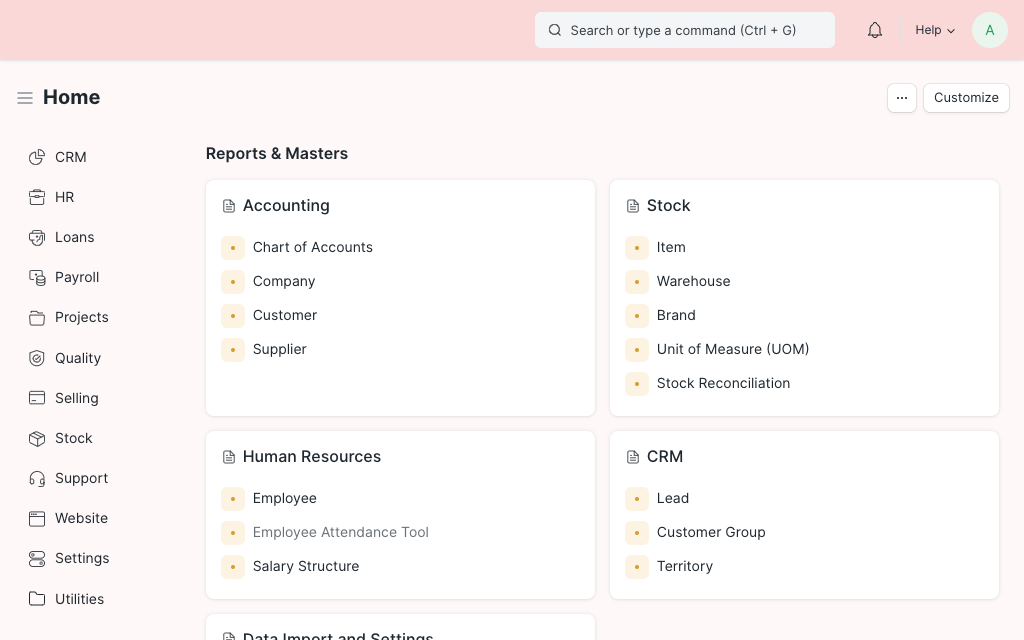
Task: Open Customer Group link
Action: pos(711,532)
